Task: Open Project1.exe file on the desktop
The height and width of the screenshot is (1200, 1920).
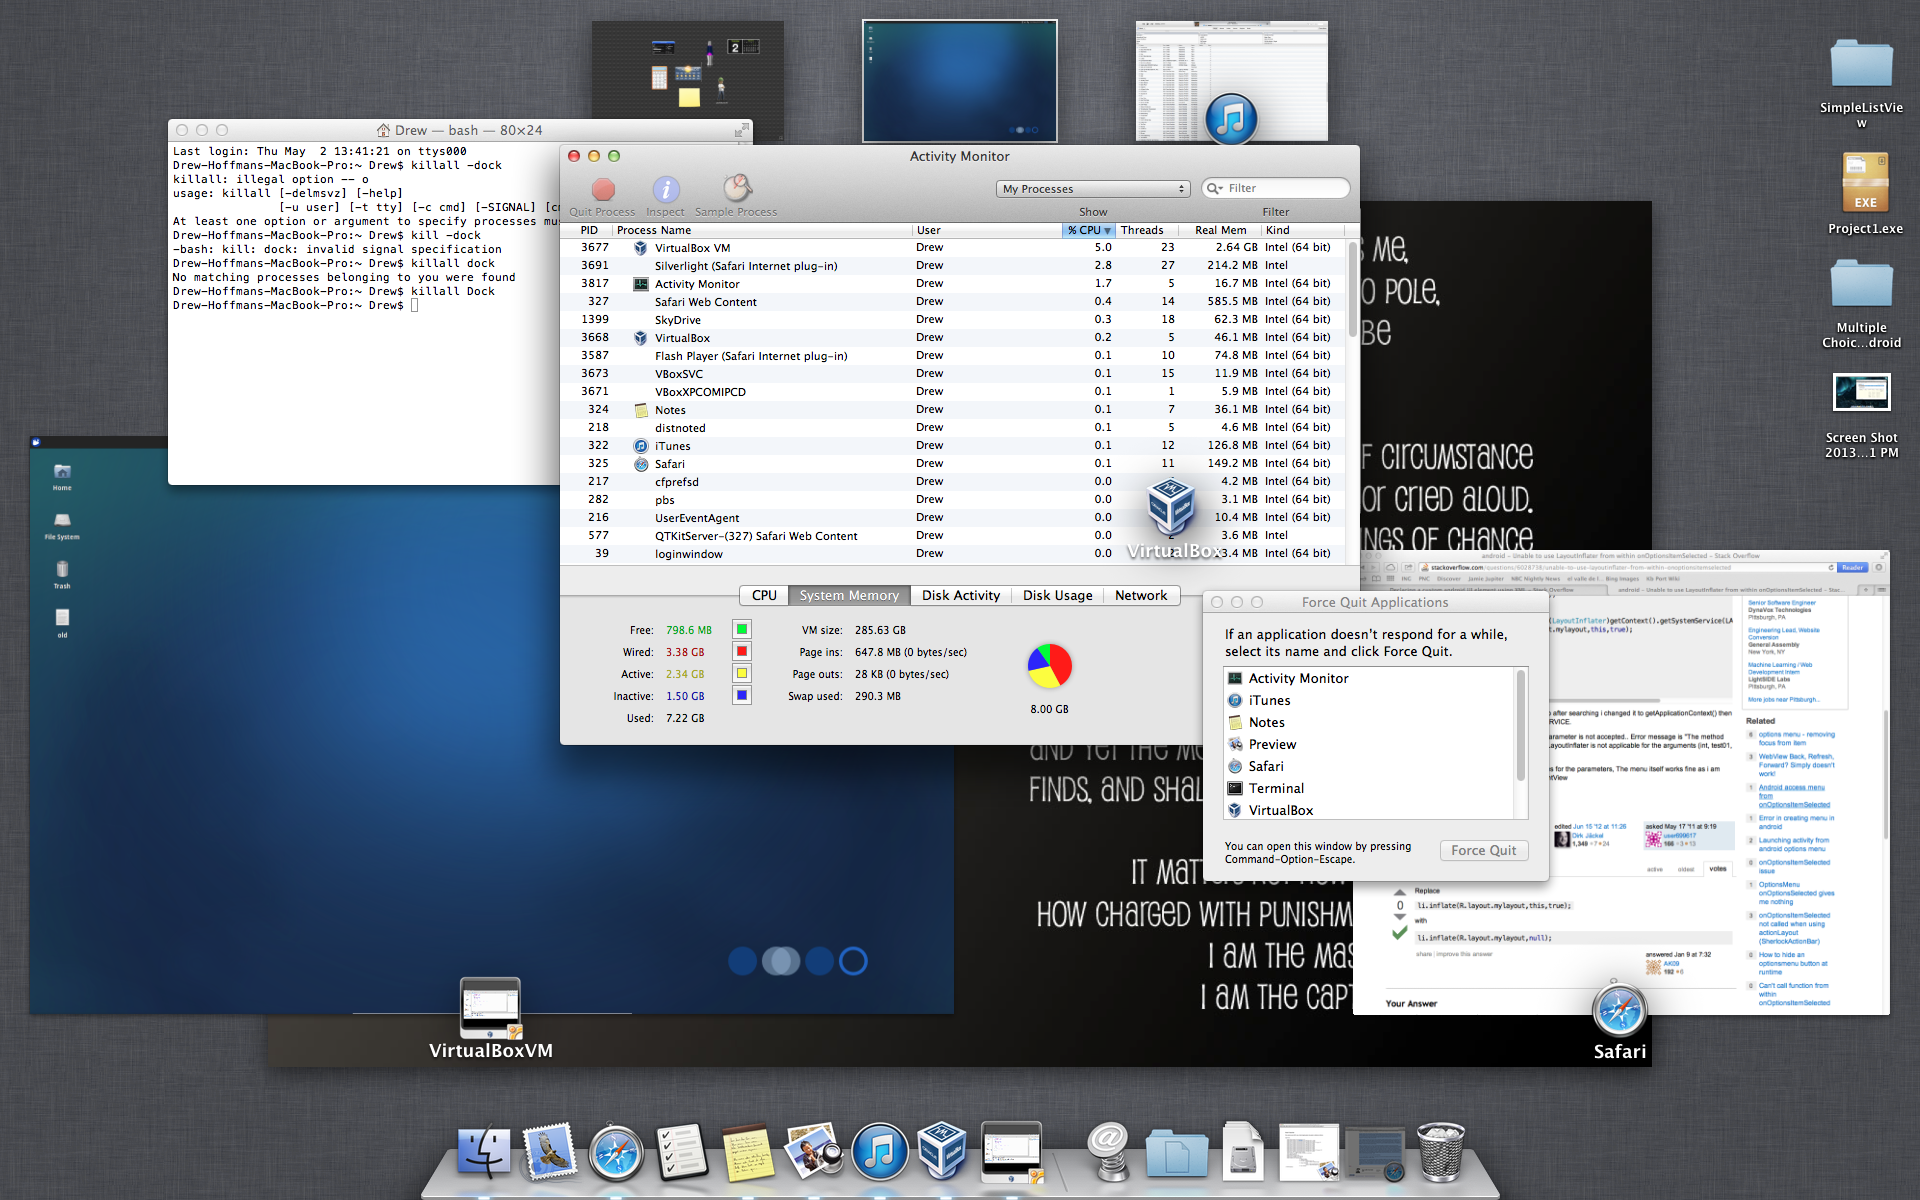Action: (1865, 183)
